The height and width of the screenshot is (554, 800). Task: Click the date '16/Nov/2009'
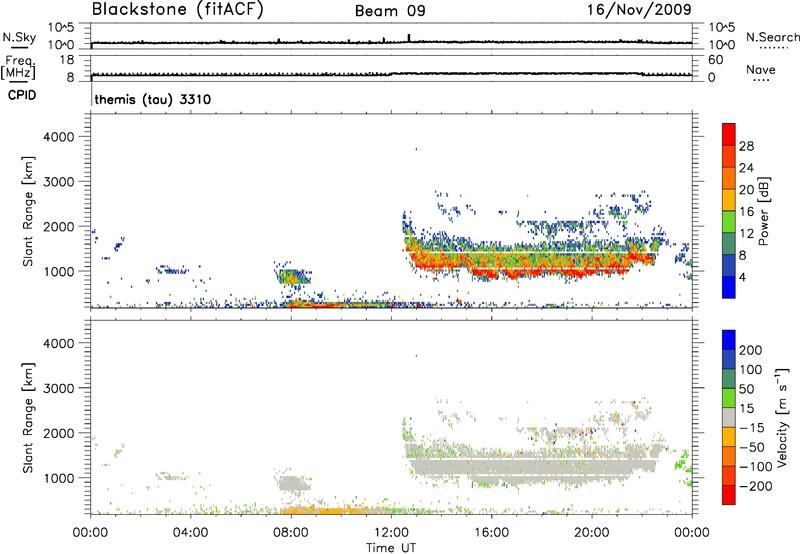(639, 9)
